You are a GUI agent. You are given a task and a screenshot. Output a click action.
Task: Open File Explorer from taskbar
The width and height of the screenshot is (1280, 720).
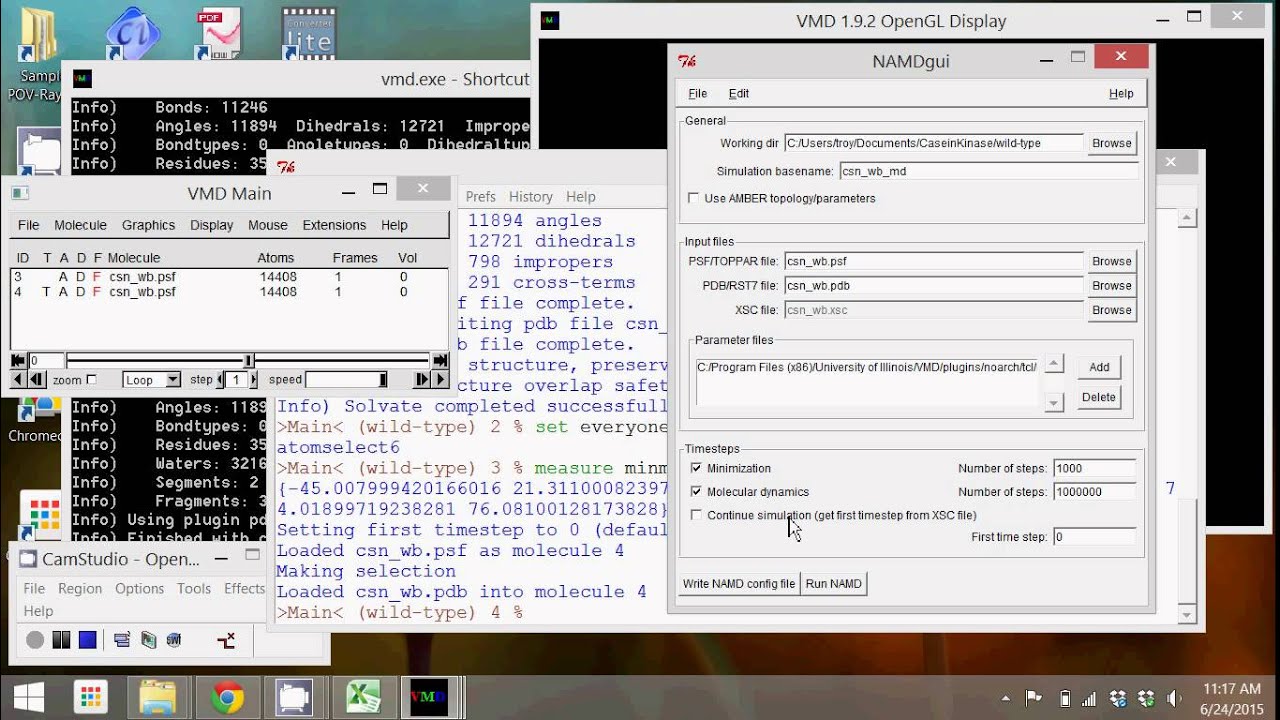pos(158,698)
